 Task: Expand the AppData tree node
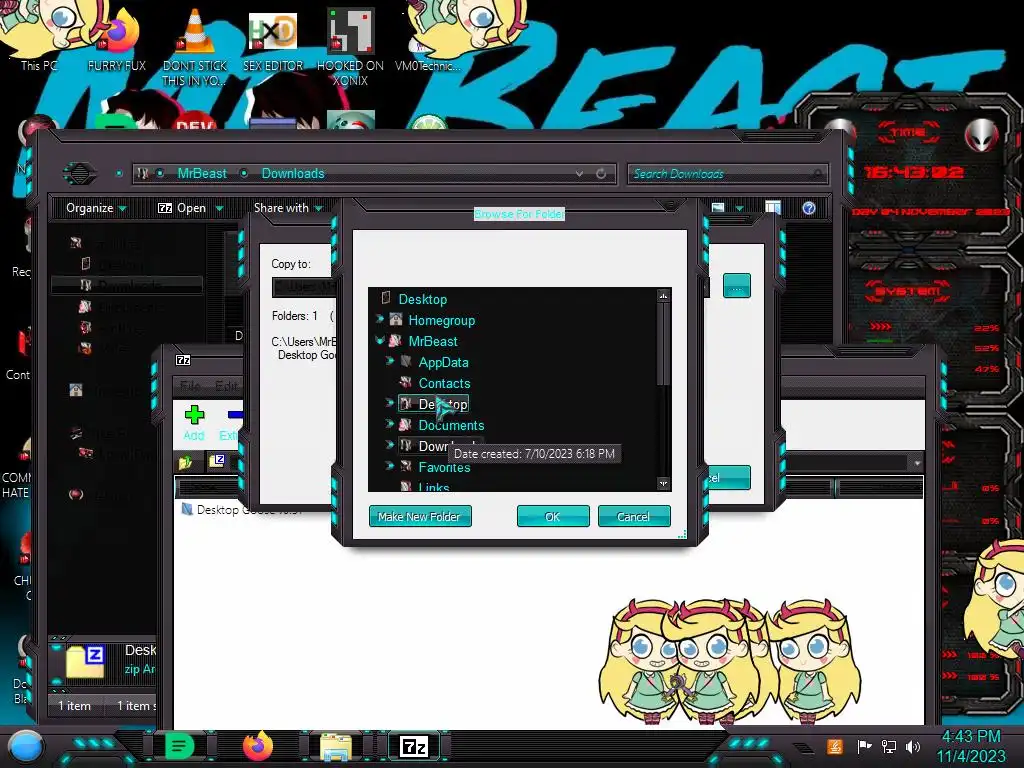point(390,361)
